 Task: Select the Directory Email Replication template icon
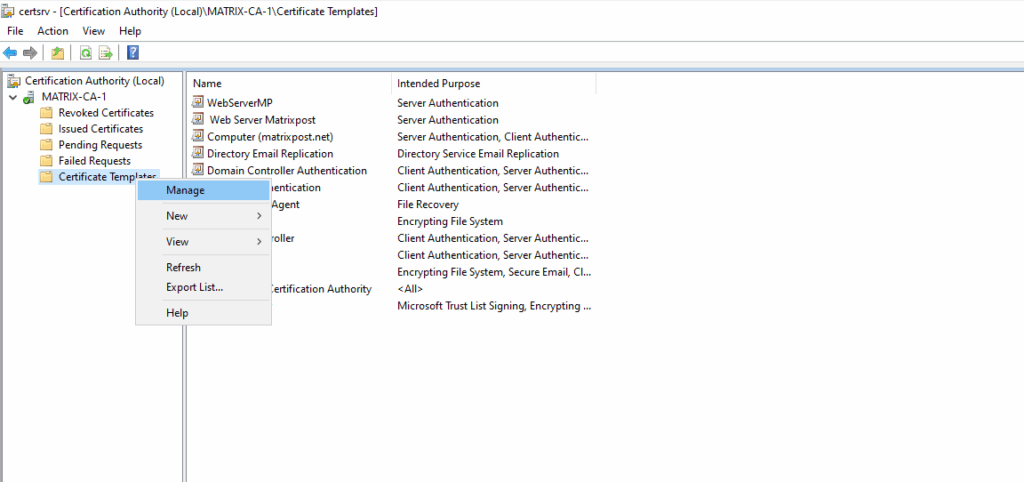pyautogui.click(x=198, y=153)
